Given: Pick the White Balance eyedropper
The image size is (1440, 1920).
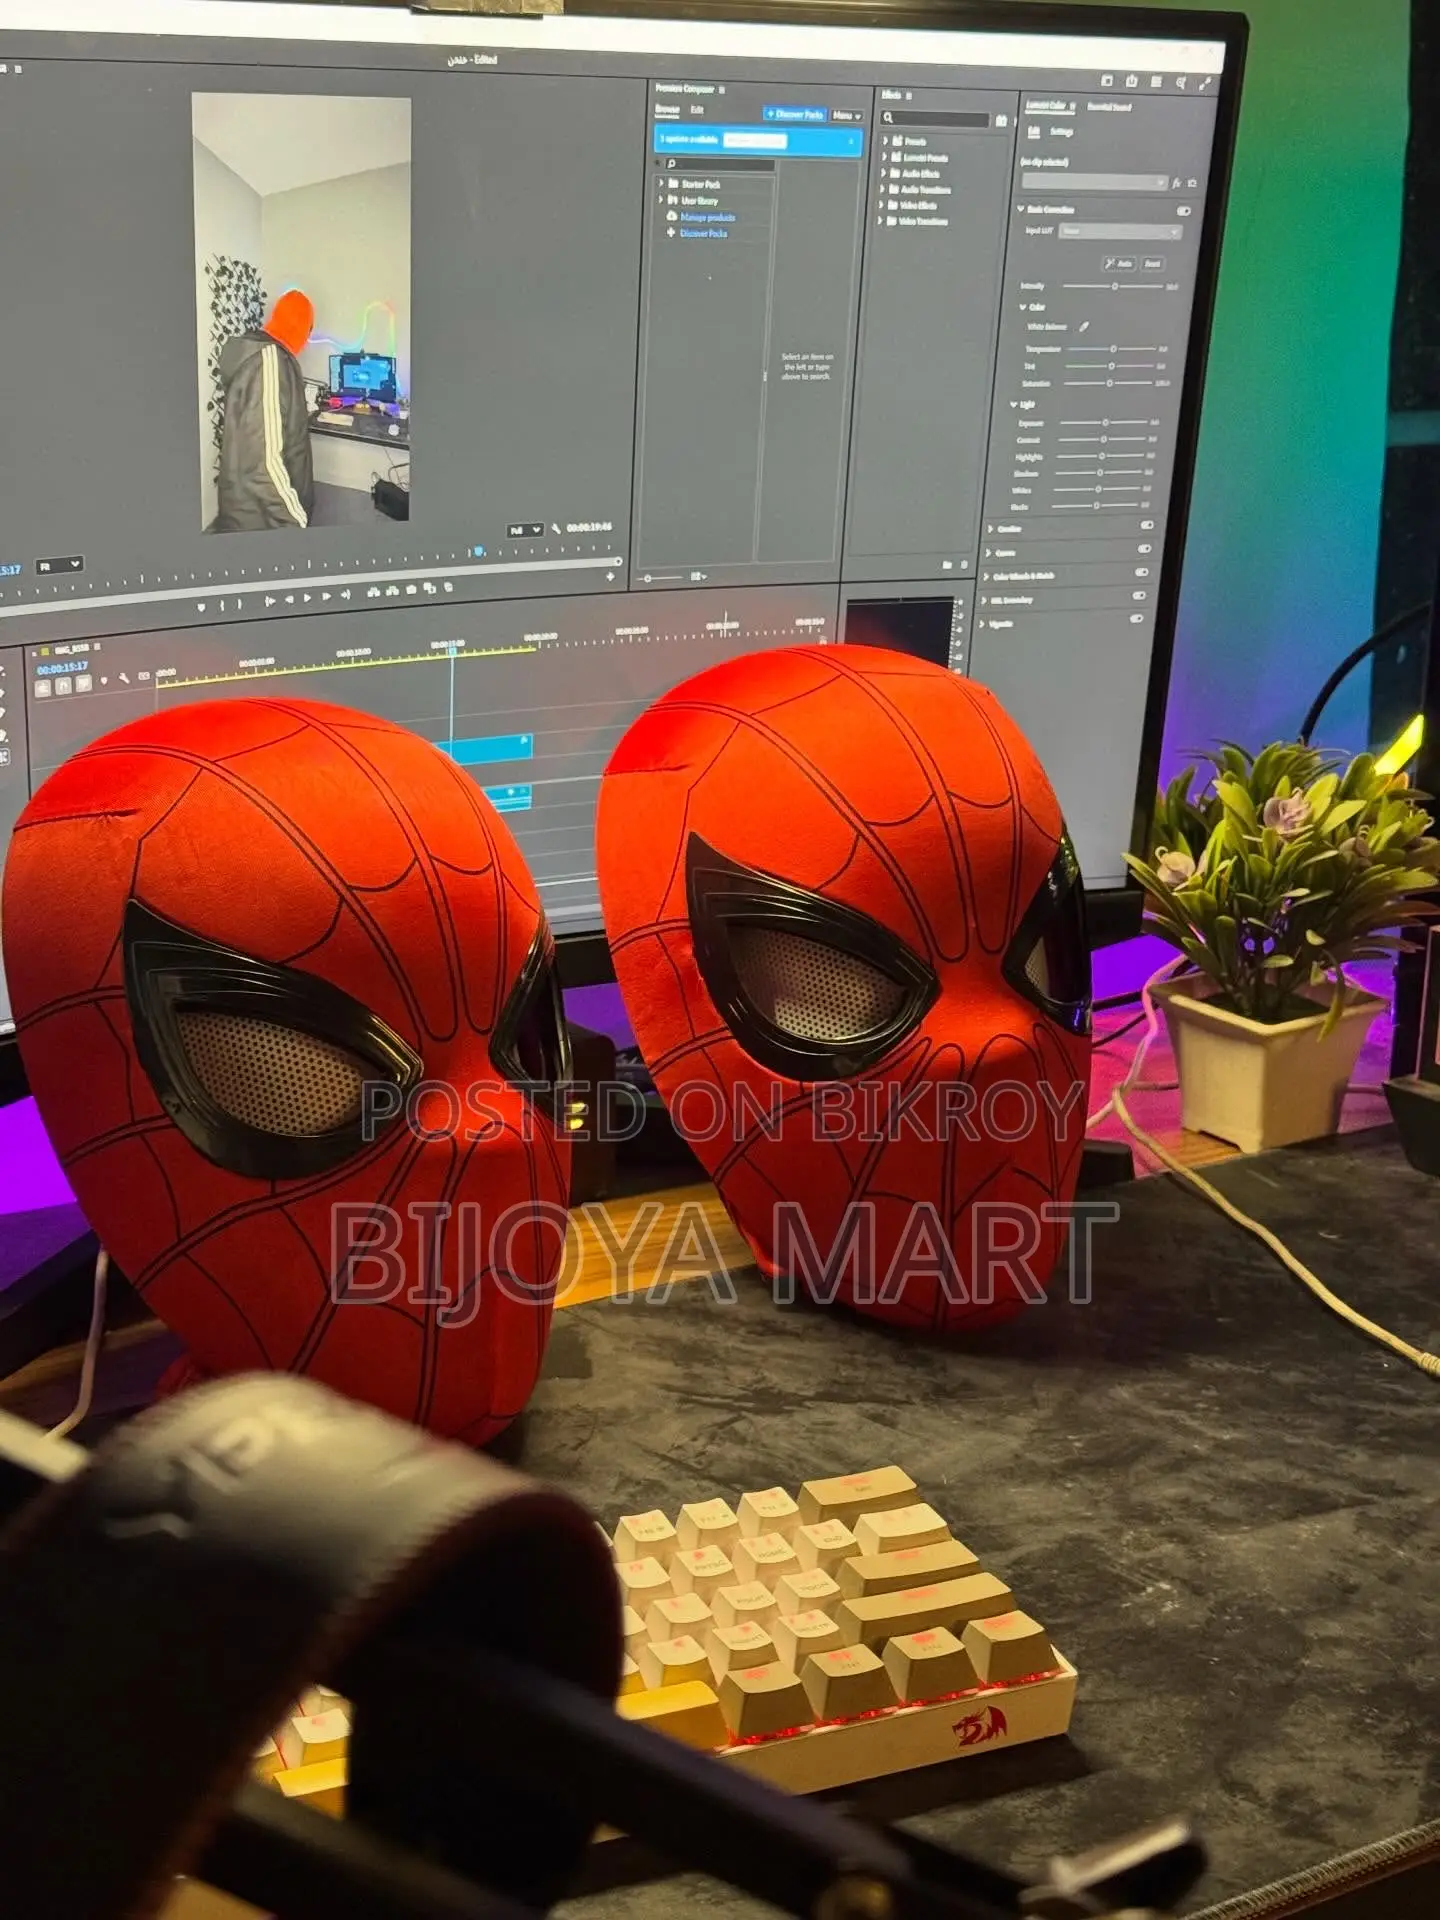Looking at the screenshot, I should click(x=1083, y=326).
